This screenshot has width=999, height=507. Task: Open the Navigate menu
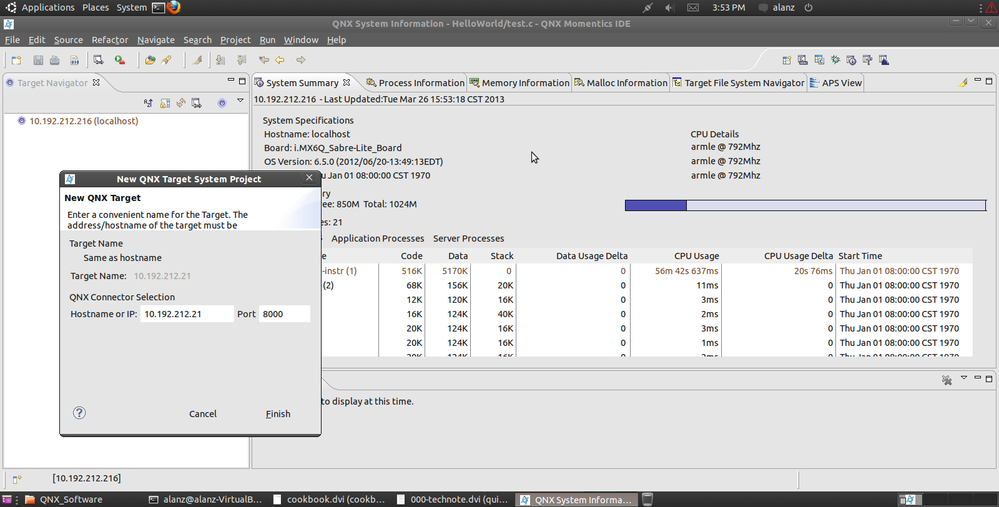pos(155,39)
